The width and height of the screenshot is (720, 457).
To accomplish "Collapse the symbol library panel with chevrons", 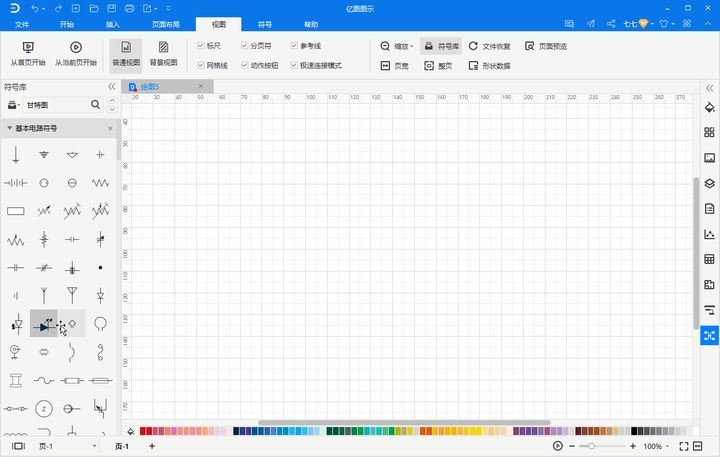I will (112, 86).
